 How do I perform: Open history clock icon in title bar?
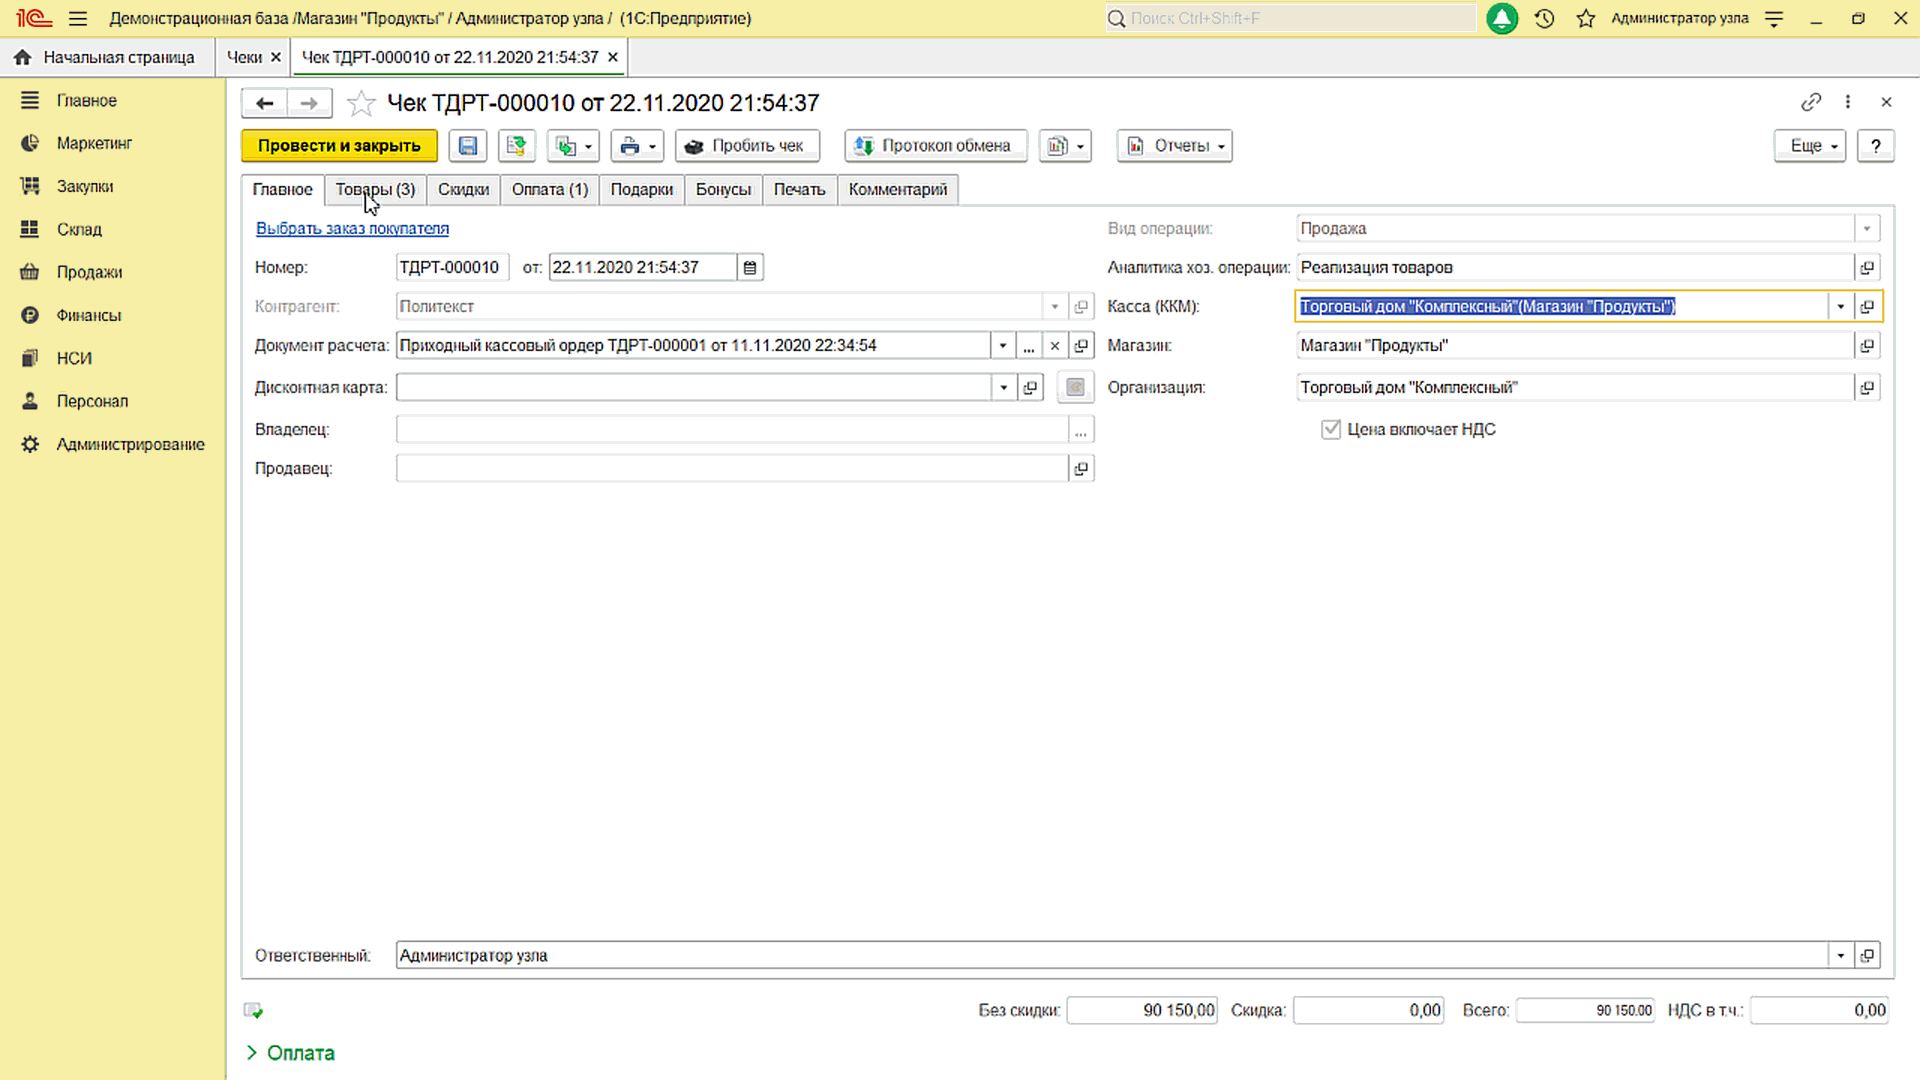(1544, 18)
